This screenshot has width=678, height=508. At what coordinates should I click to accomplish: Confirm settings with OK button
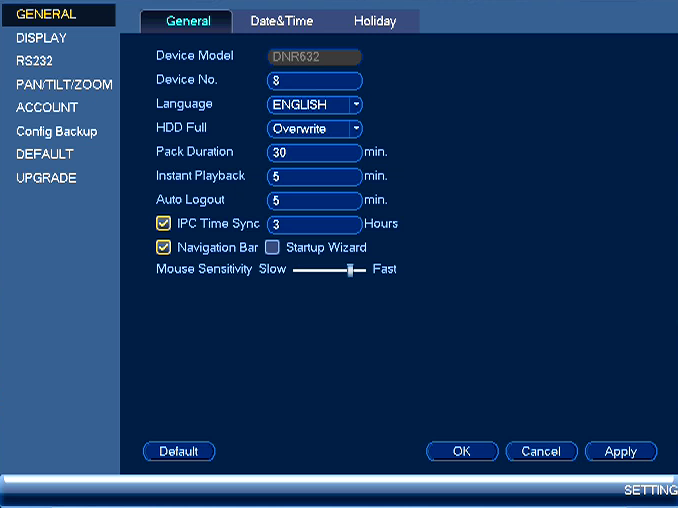coord(462,451)
